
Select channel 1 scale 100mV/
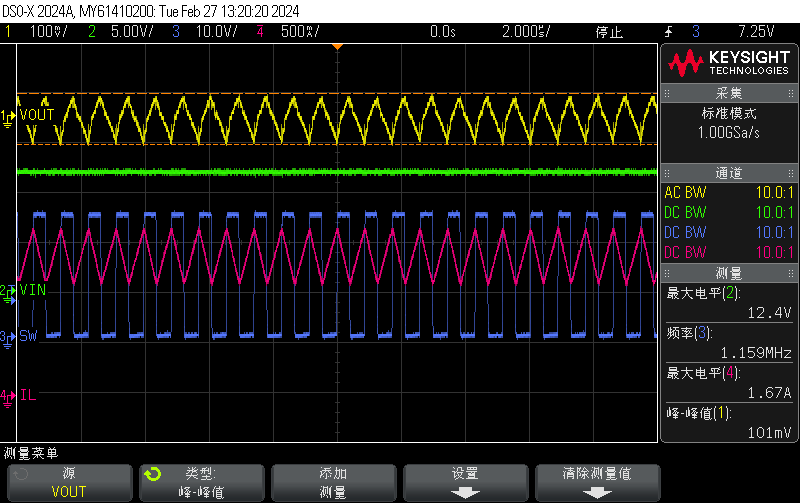[x=48, y=32]
